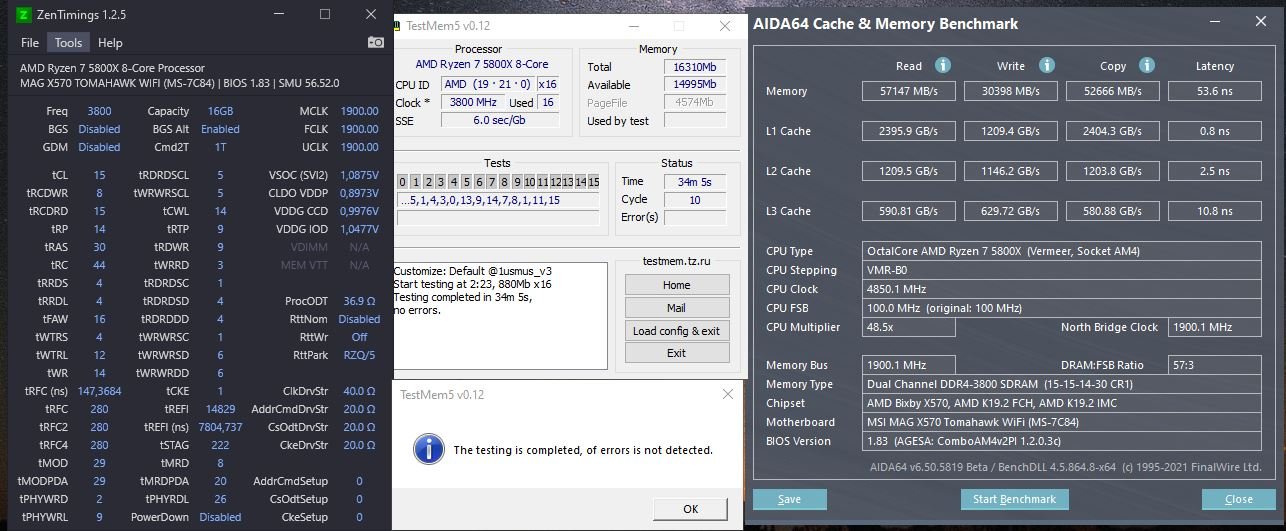This screenshot has width=1286, height=531.
Task: Minimize the ZenTimings window
Action: pyautogui.click(x=279, y=15)
